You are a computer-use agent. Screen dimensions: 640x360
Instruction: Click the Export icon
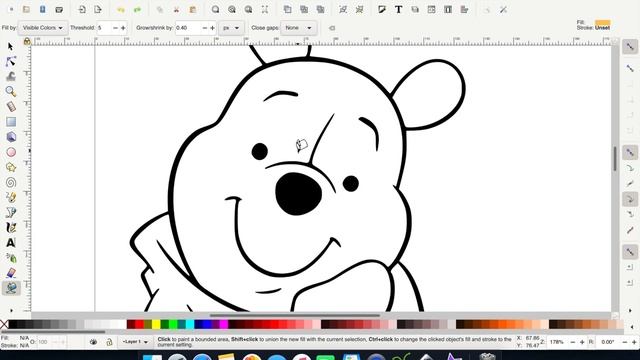pos(98,9)
